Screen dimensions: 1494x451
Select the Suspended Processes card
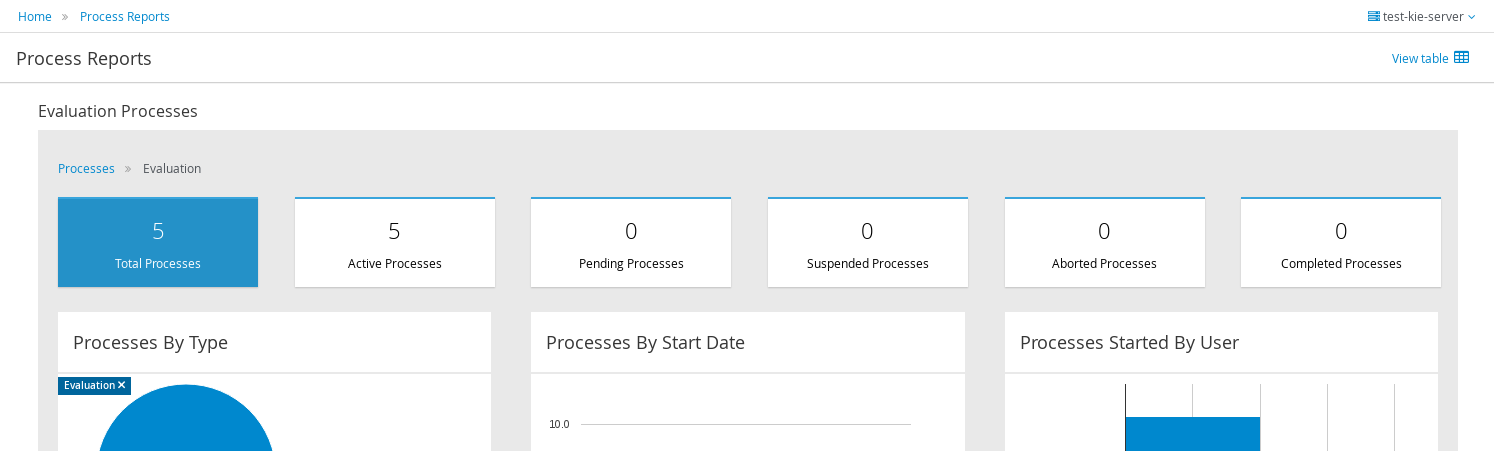[x=867, y=243]
